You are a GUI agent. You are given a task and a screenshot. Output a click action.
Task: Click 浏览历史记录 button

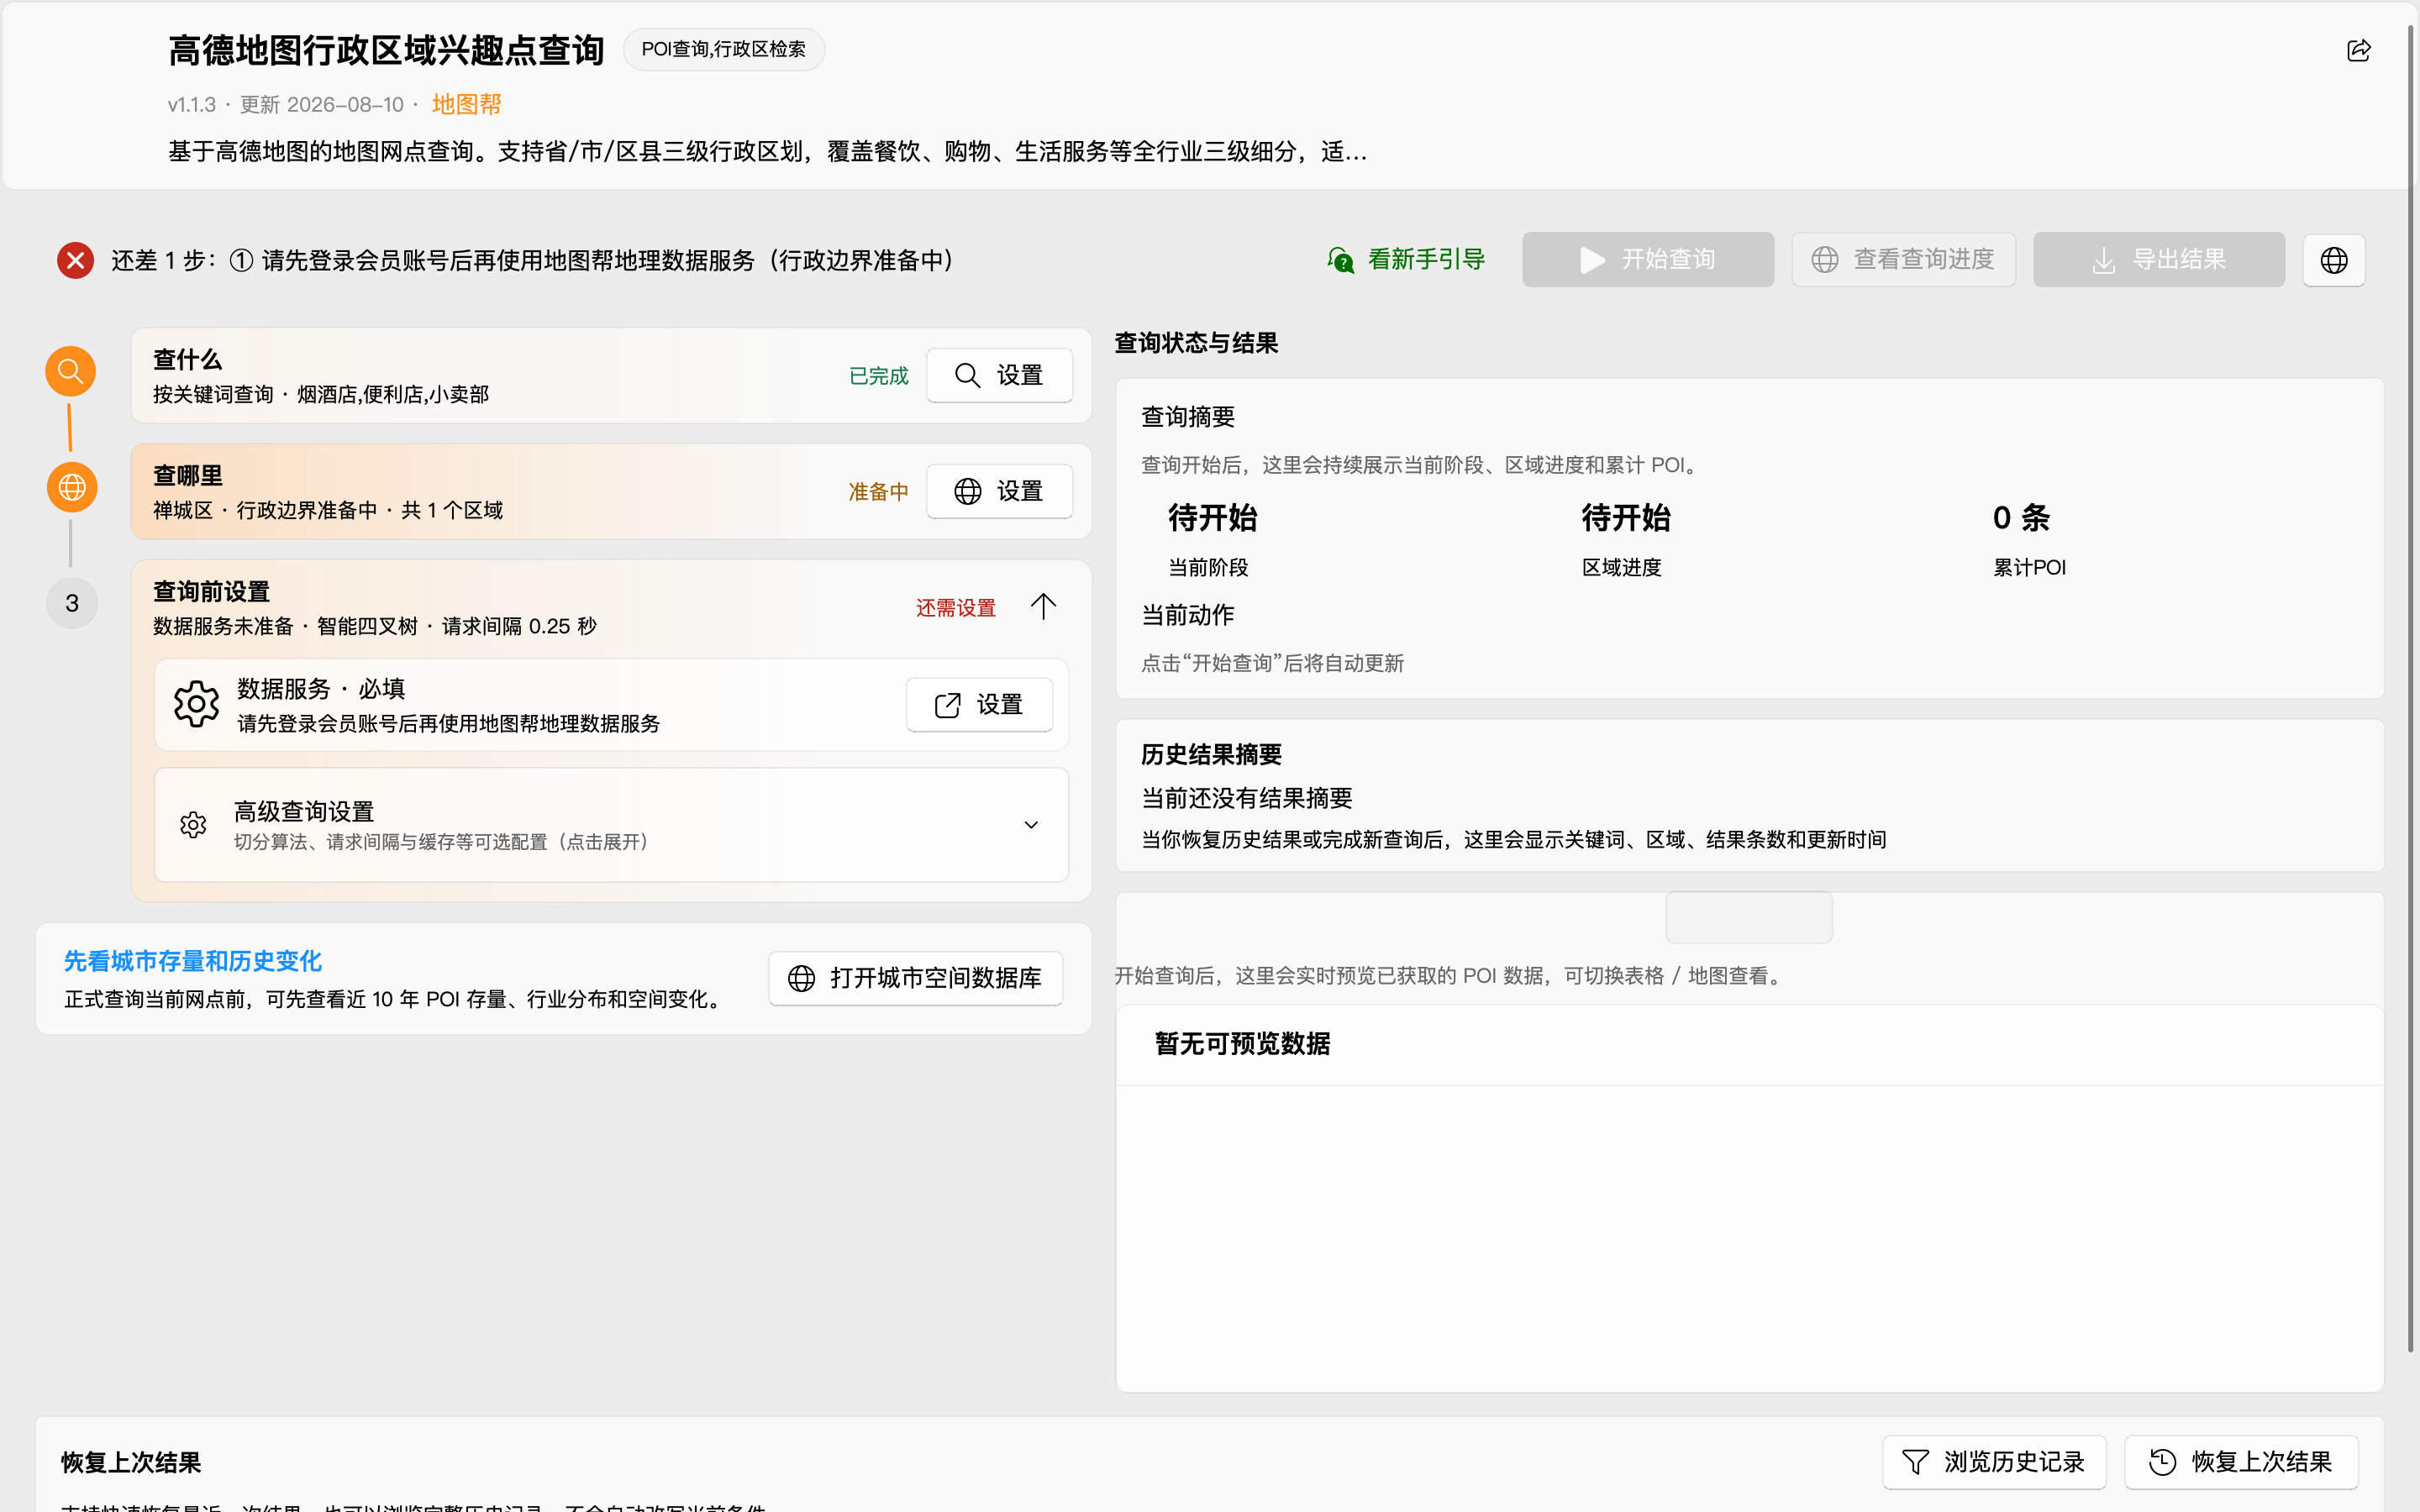pyautogui.click(x=1994, y=1462)
